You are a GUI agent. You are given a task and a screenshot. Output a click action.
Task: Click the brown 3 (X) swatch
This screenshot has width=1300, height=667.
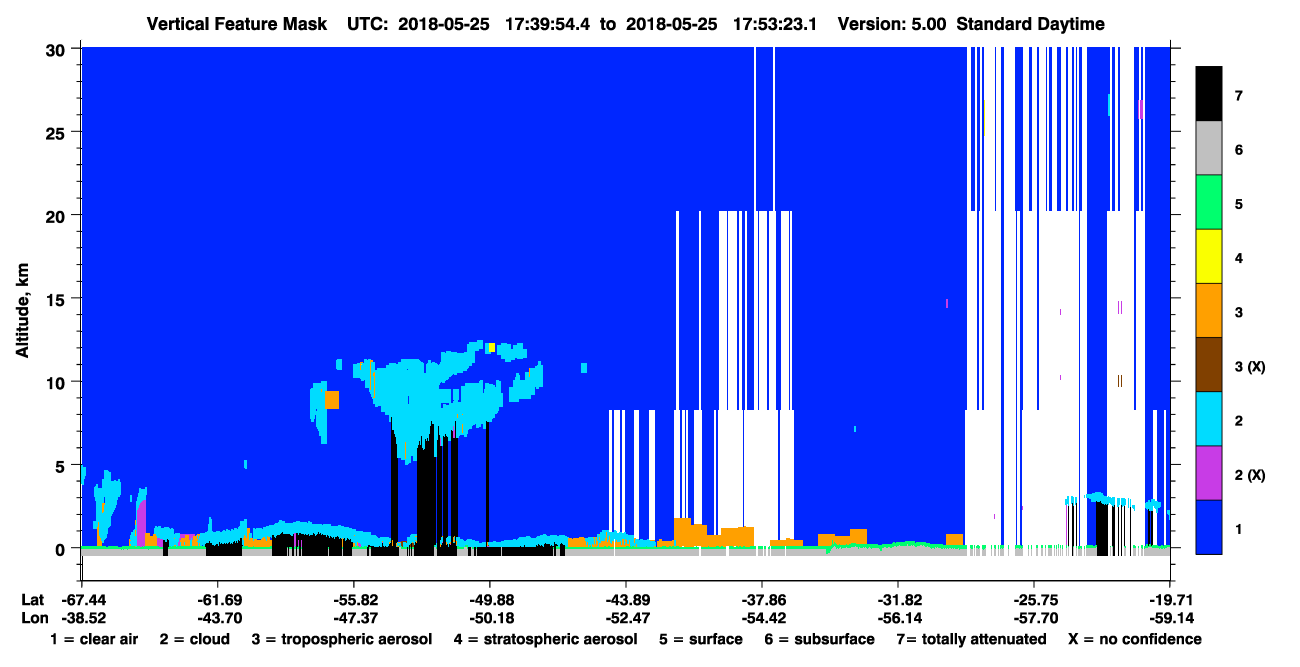point(1209,365)
